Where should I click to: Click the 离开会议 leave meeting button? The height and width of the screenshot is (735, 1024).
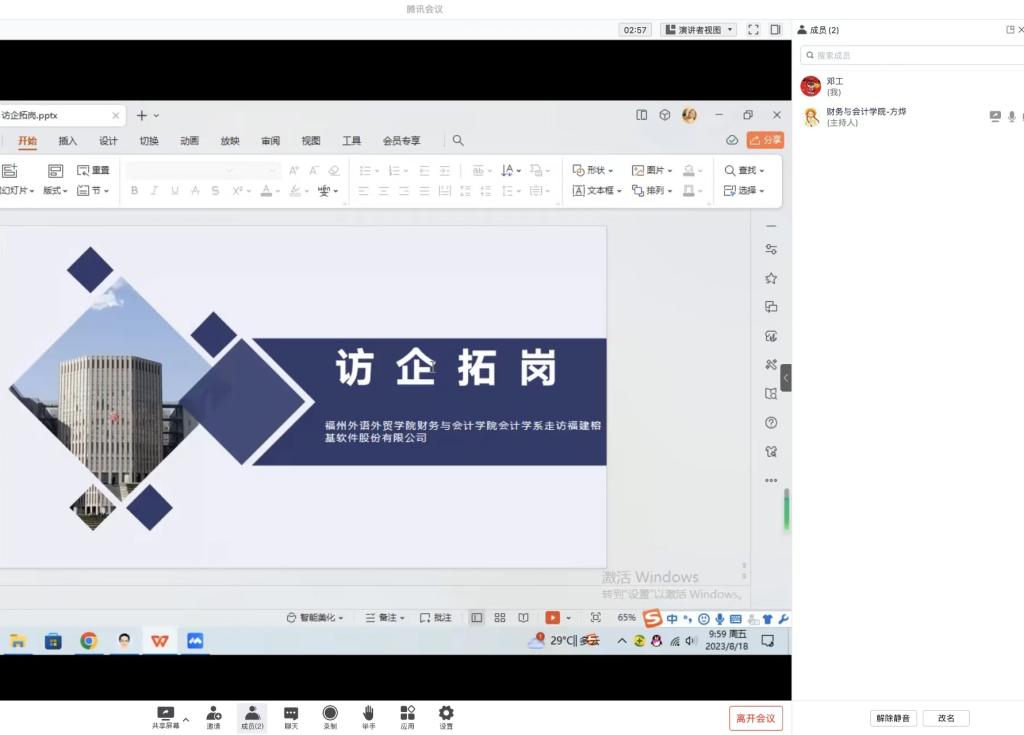coord(755,718)
